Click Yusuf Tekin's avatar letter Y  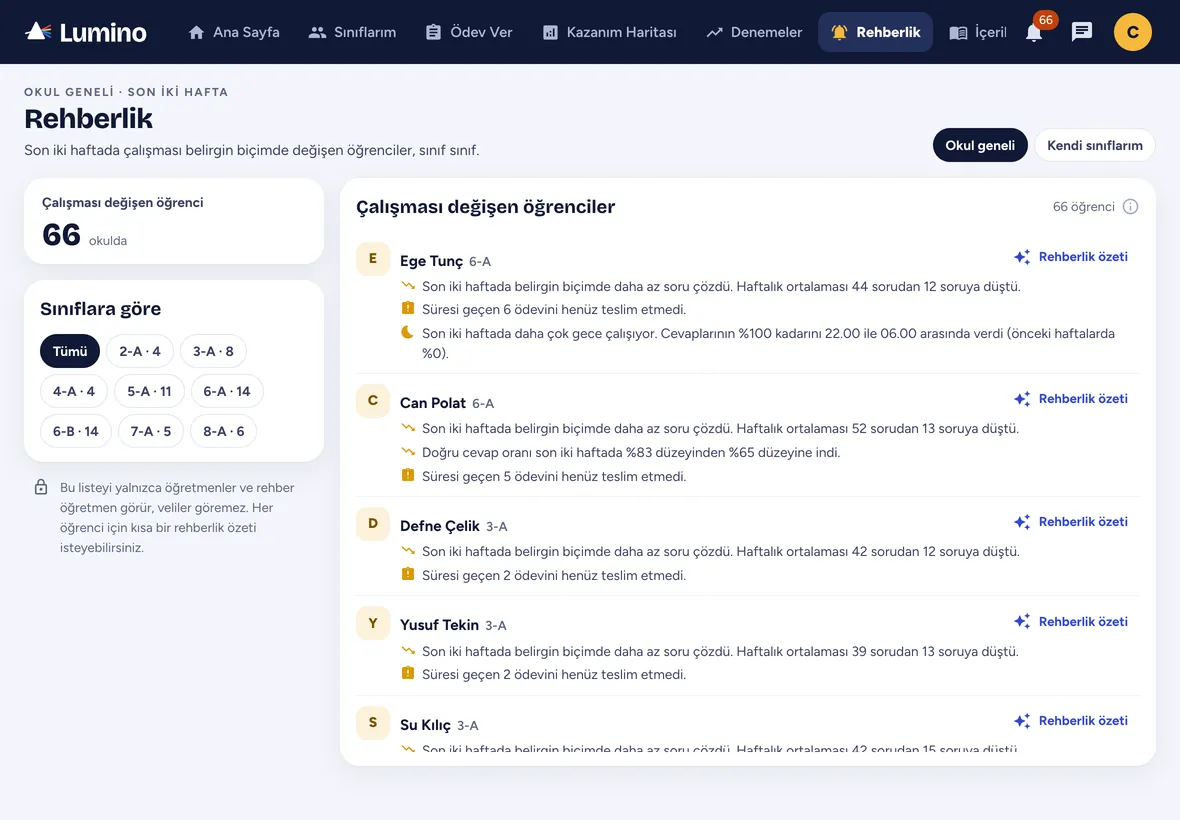[x=373, y=623]
